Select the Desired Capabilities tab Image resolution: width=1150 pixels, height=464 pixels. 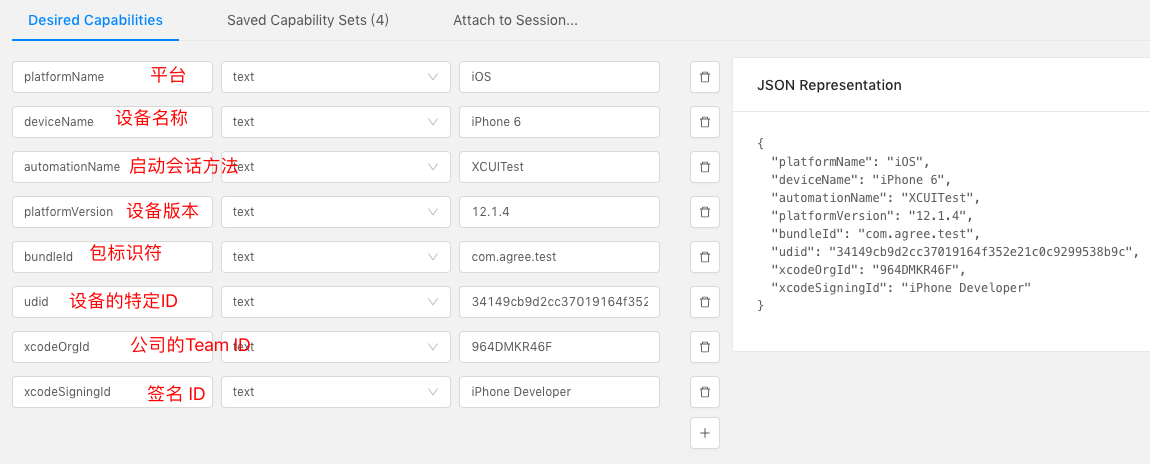95,21
